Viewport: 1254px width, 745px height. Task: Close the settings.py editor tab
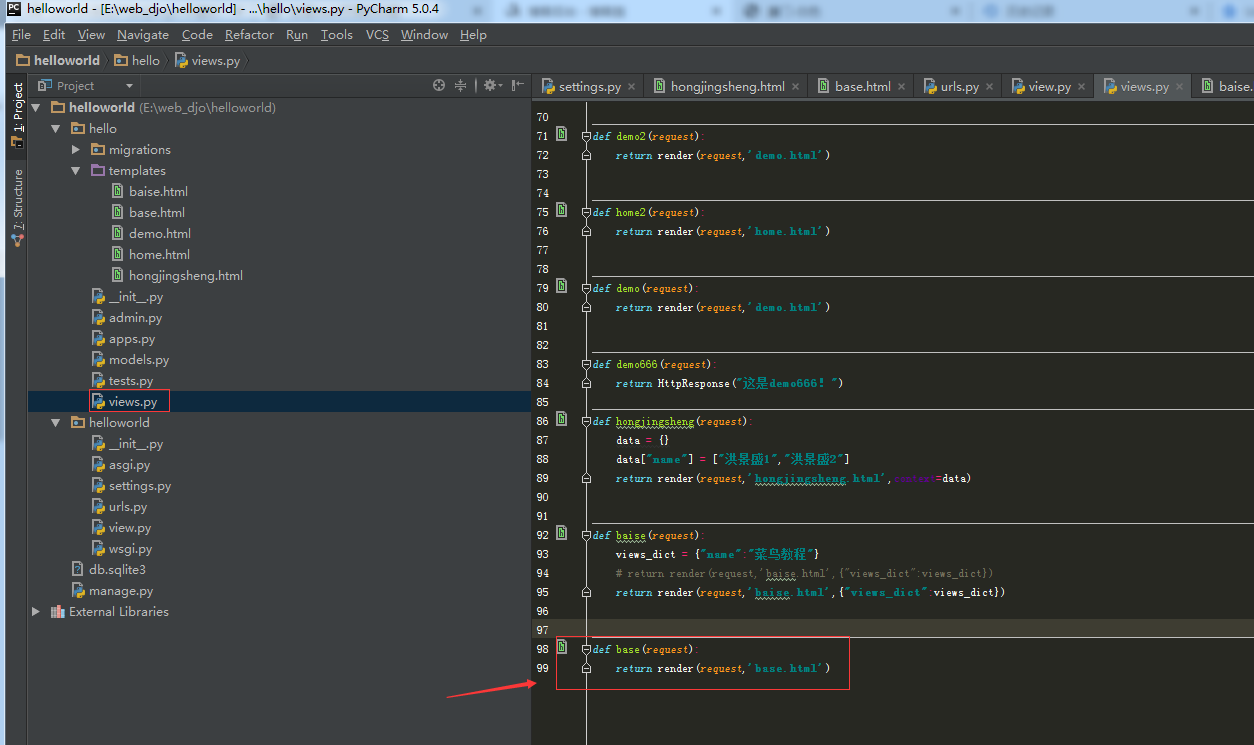tap(632, 87)
